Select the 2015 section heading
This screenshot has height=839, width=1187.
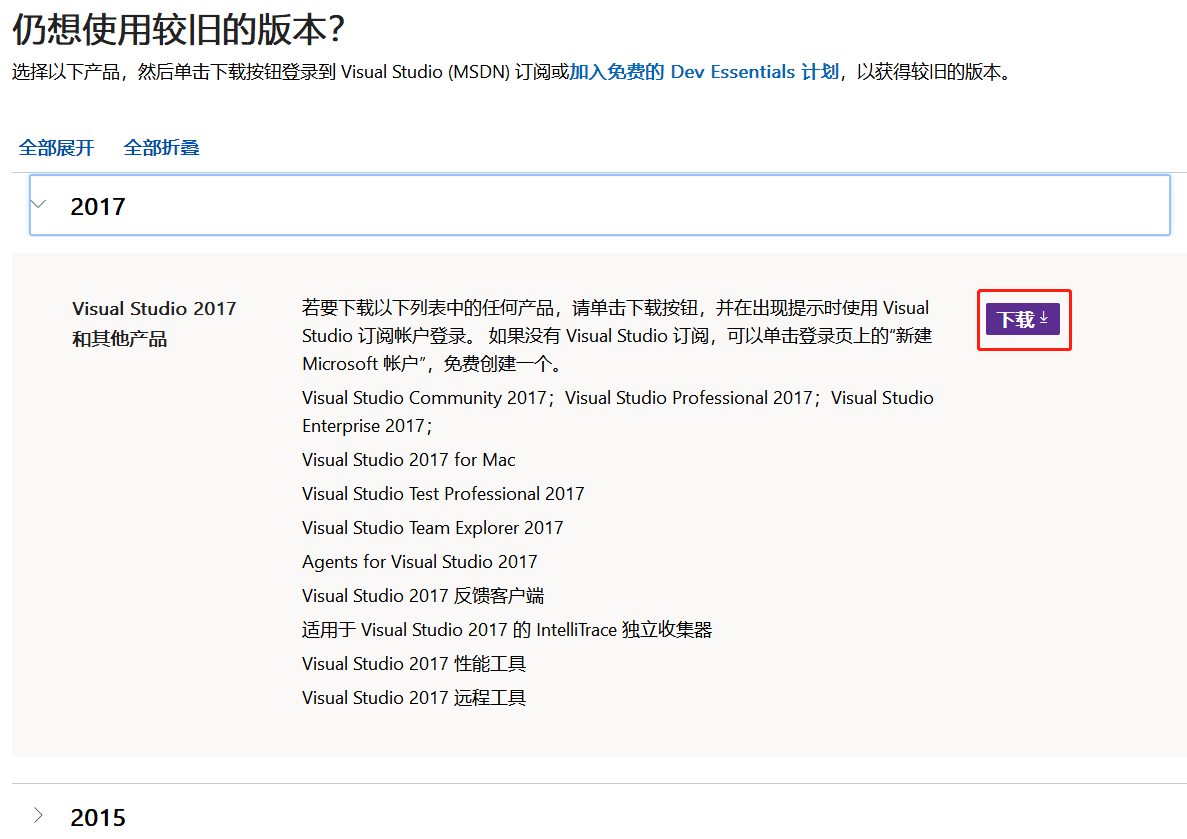click(98, 818)
